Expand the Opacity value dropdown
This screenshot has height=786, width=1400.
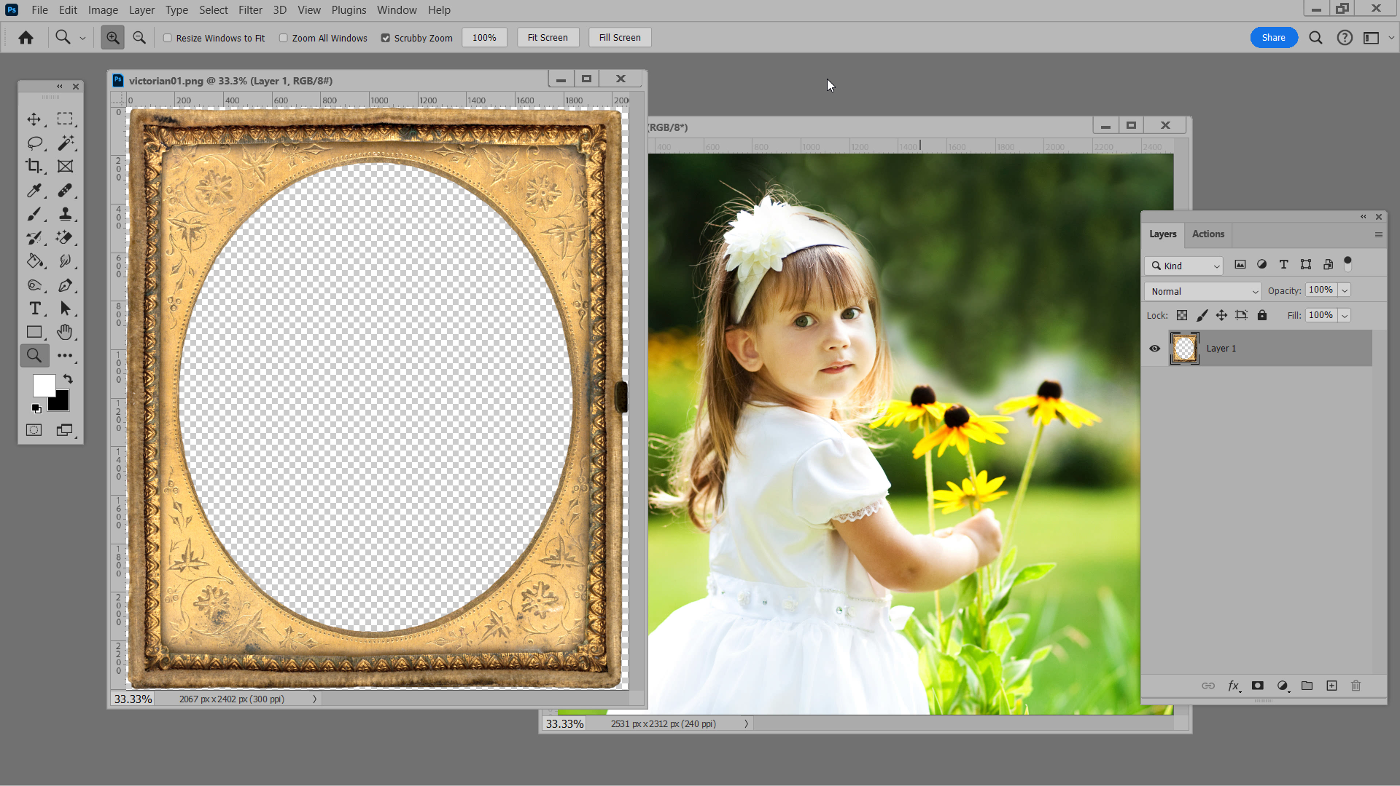coord(1344,290)
